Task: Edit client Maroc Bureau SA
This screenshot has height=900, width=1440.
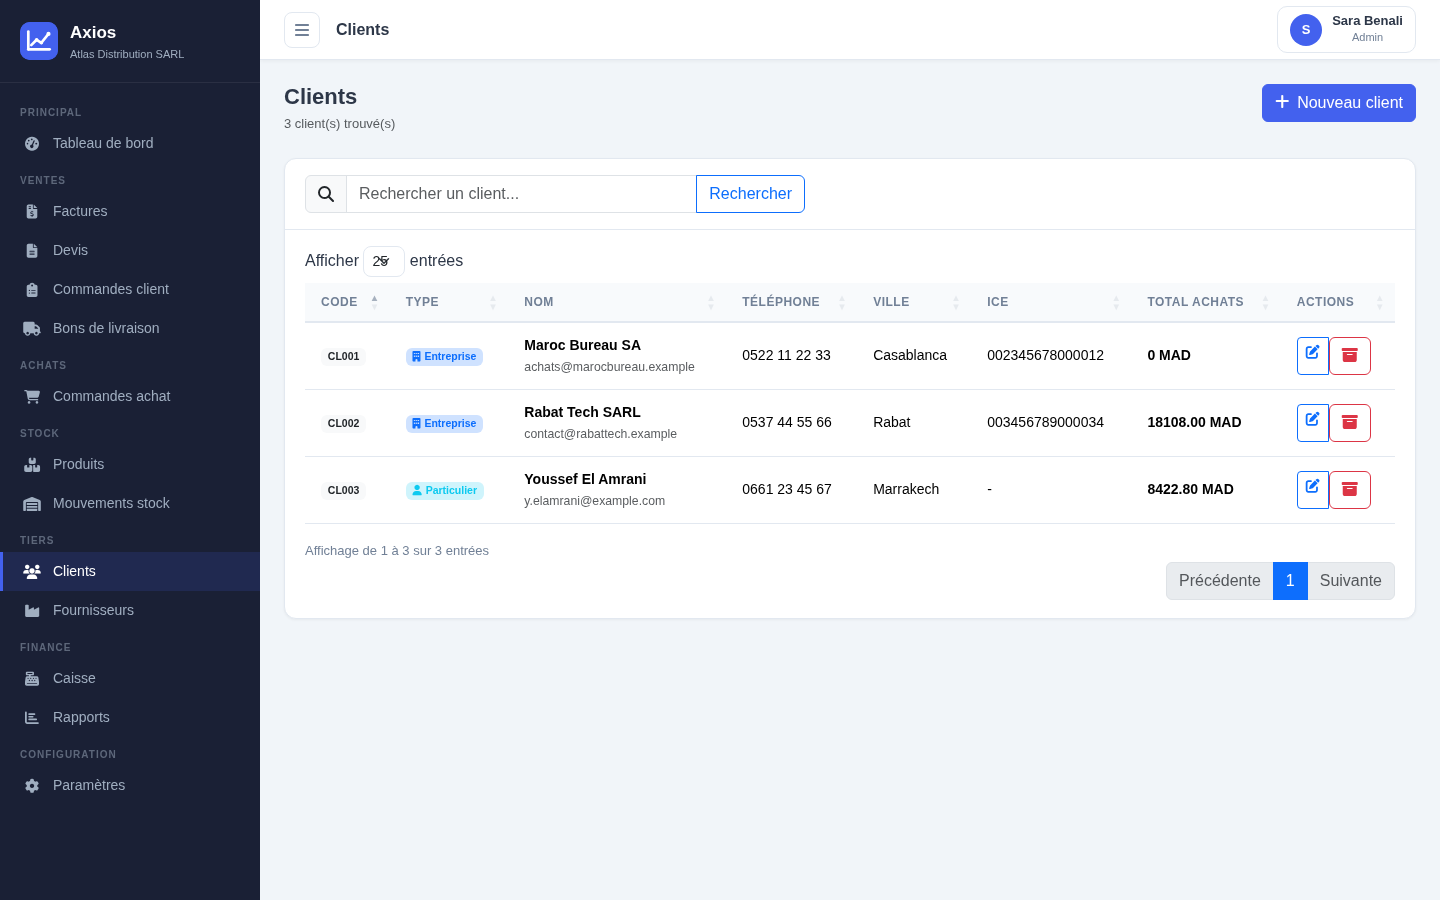Action: point(1313,356)
